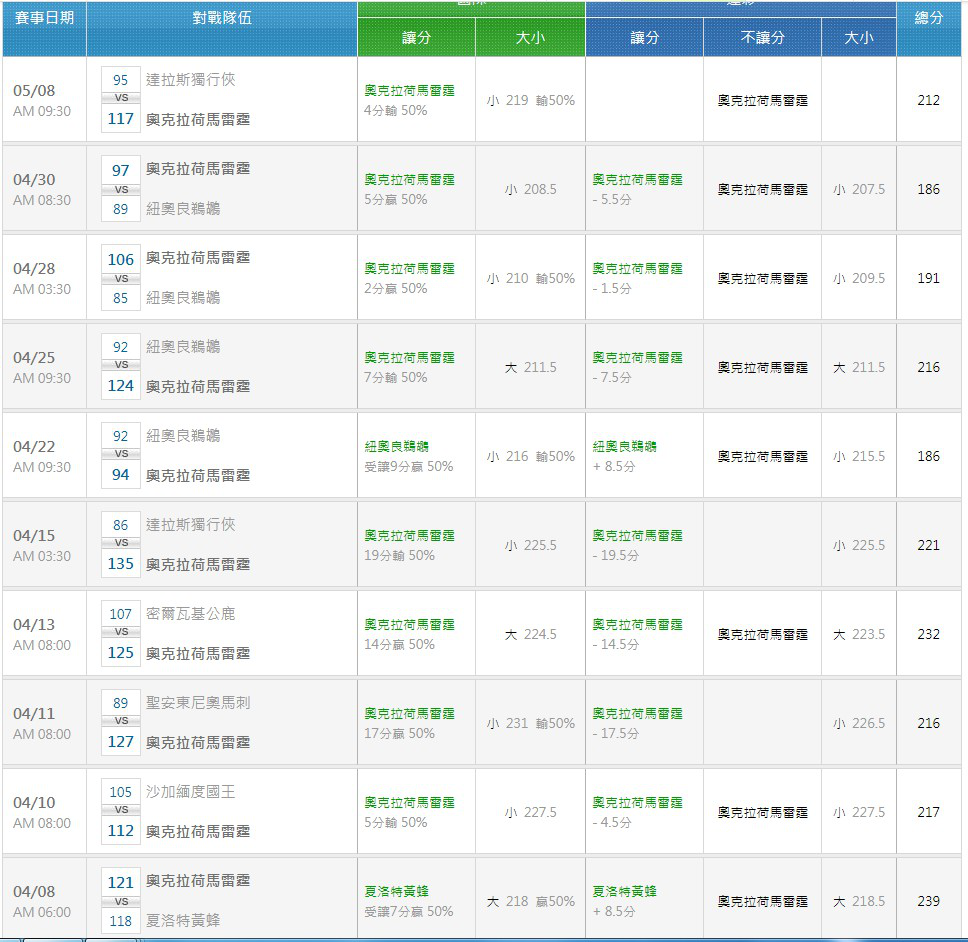Click the 135 score on 04/15
This screenshot has width=968, height=942.
click(120, 564)
